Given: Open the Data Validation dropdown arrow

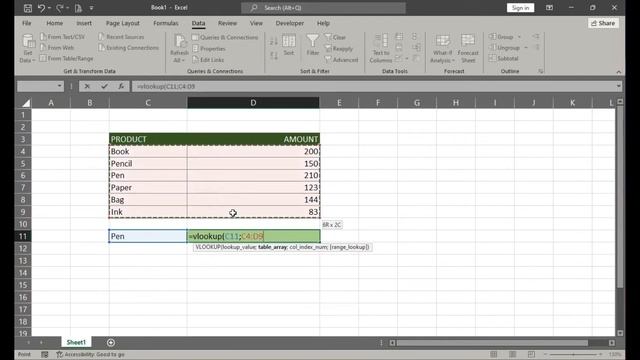Looking at the screenshot, I should point(407,59).
